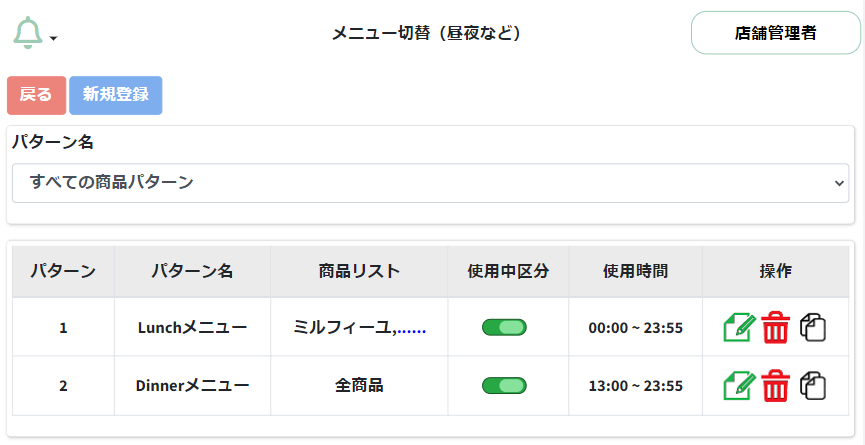Delete the Lunchメニュー pattern

(x=775, y=327)
